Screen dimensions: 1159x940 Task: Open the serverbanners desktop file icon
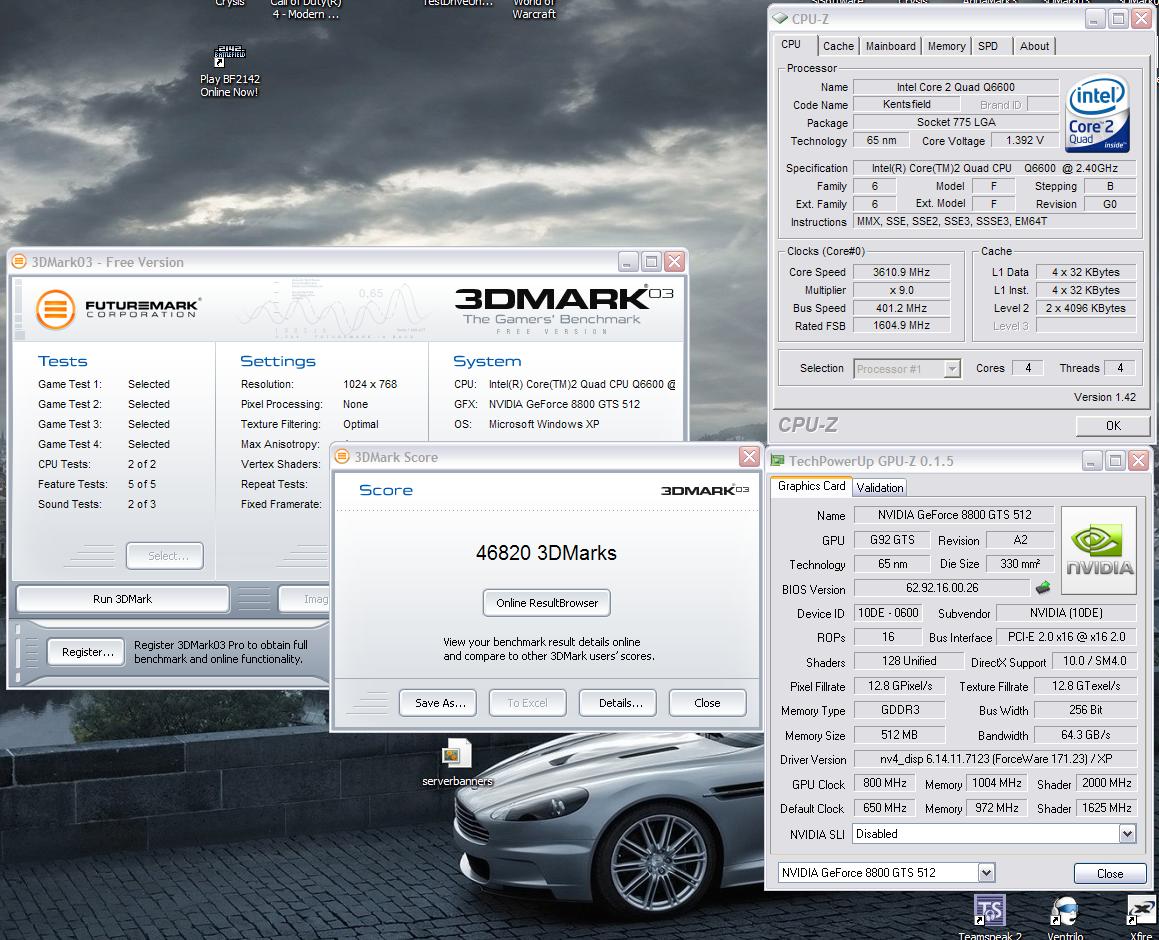[x=457, y=762]
